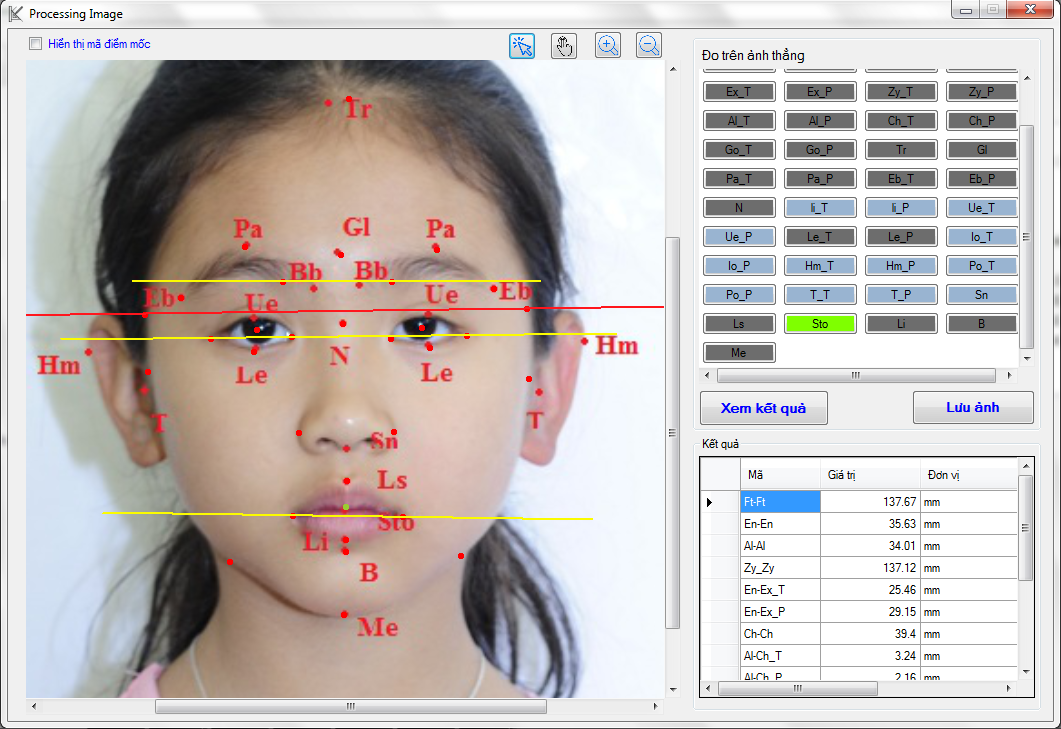The width and height of the screenshot is (1061, 729).
Task: Choose the Tr landmark button
Action: coord(901,150)
